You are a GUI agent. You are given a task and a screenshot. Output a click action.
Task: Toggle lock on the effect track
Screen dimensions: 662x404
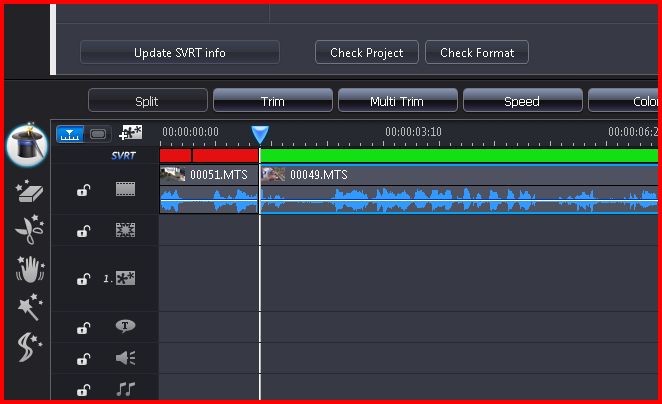click(x=83, y=231)
